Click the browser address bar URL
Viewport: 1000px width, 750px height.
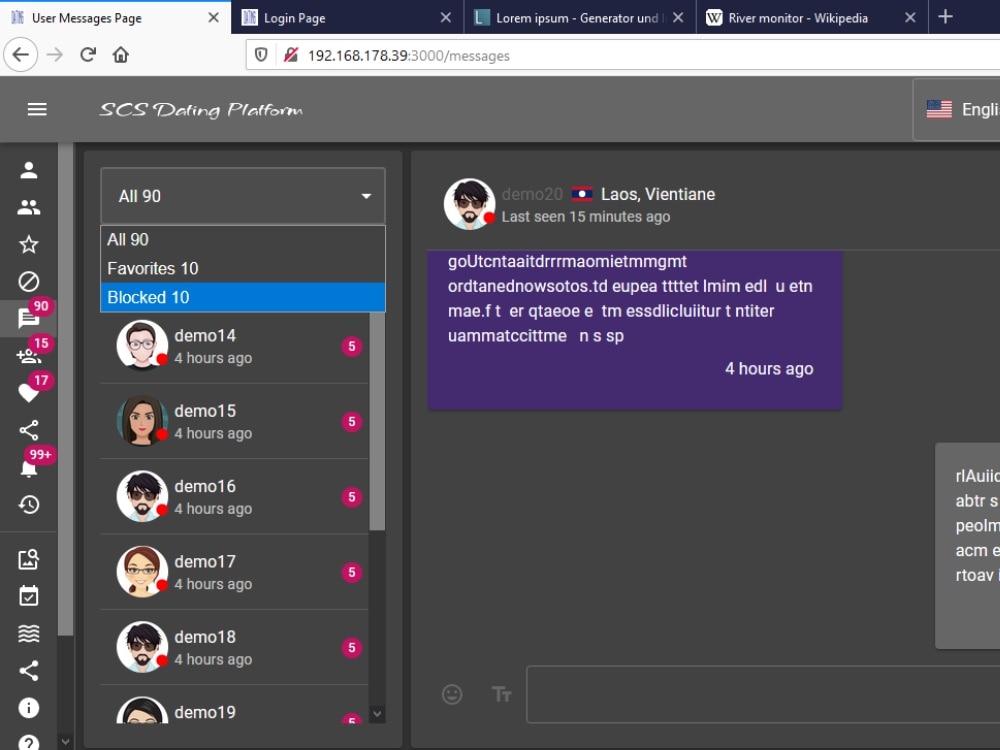(x=409, y=55)
